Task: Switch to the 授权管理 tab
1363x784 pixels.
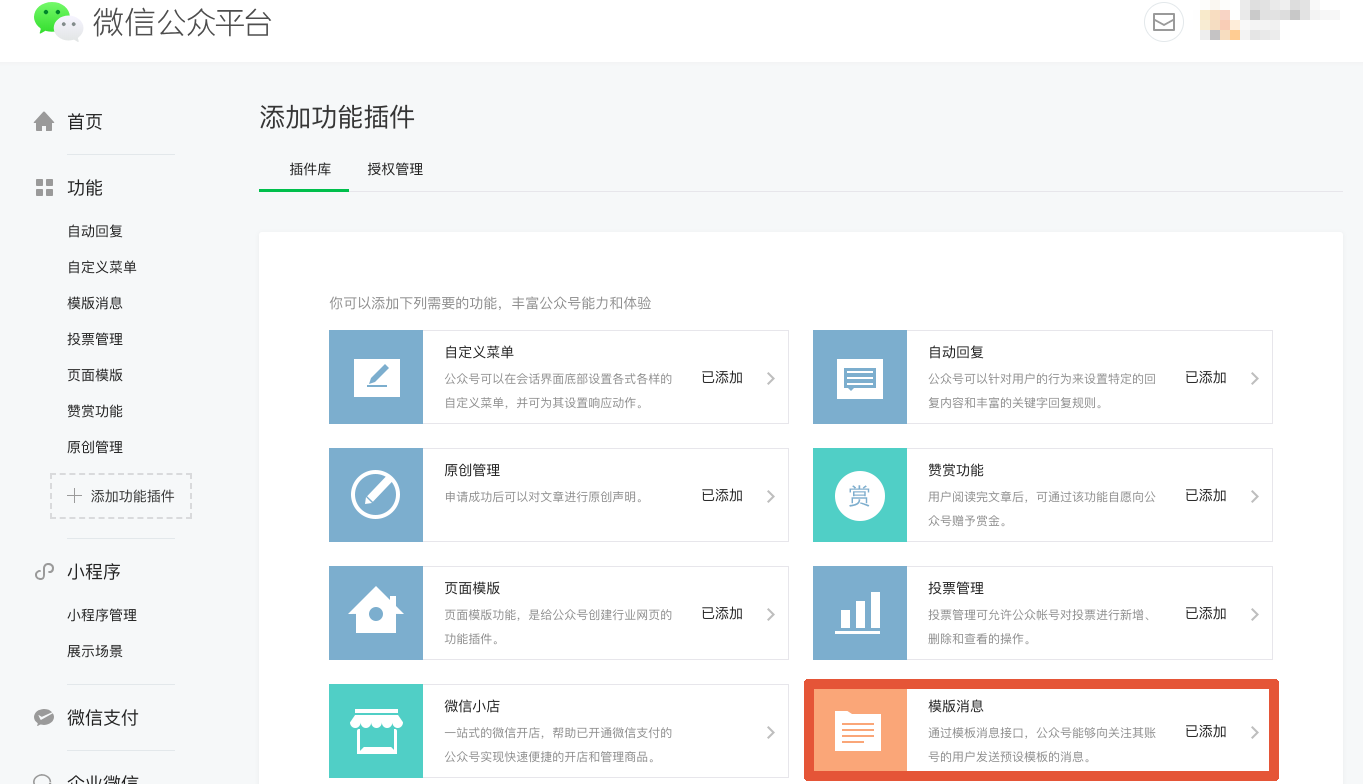Action: [x=395, y=169]
